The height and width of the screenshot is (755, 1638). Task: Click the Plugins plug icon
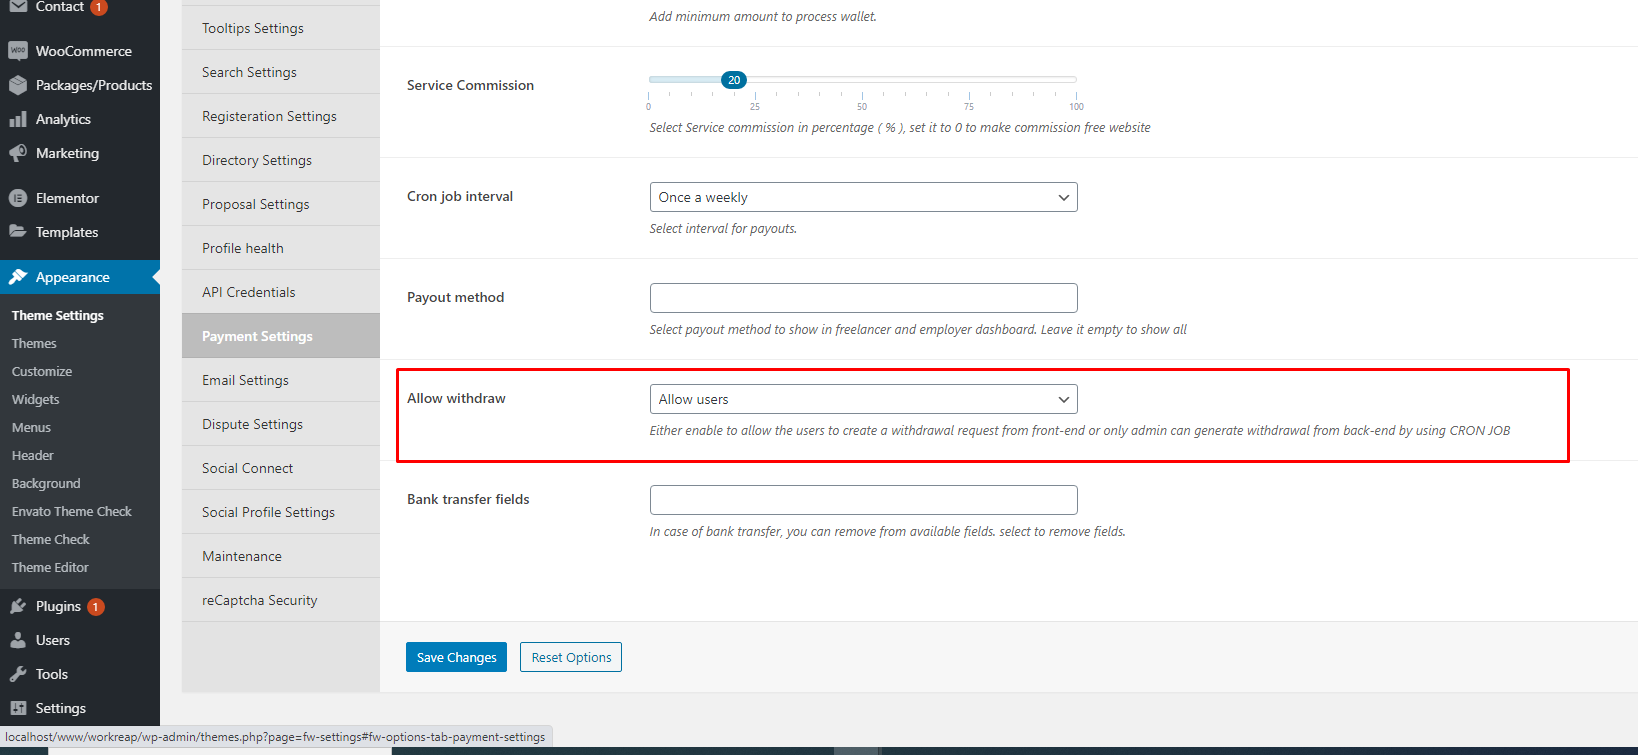coord(18,606)
